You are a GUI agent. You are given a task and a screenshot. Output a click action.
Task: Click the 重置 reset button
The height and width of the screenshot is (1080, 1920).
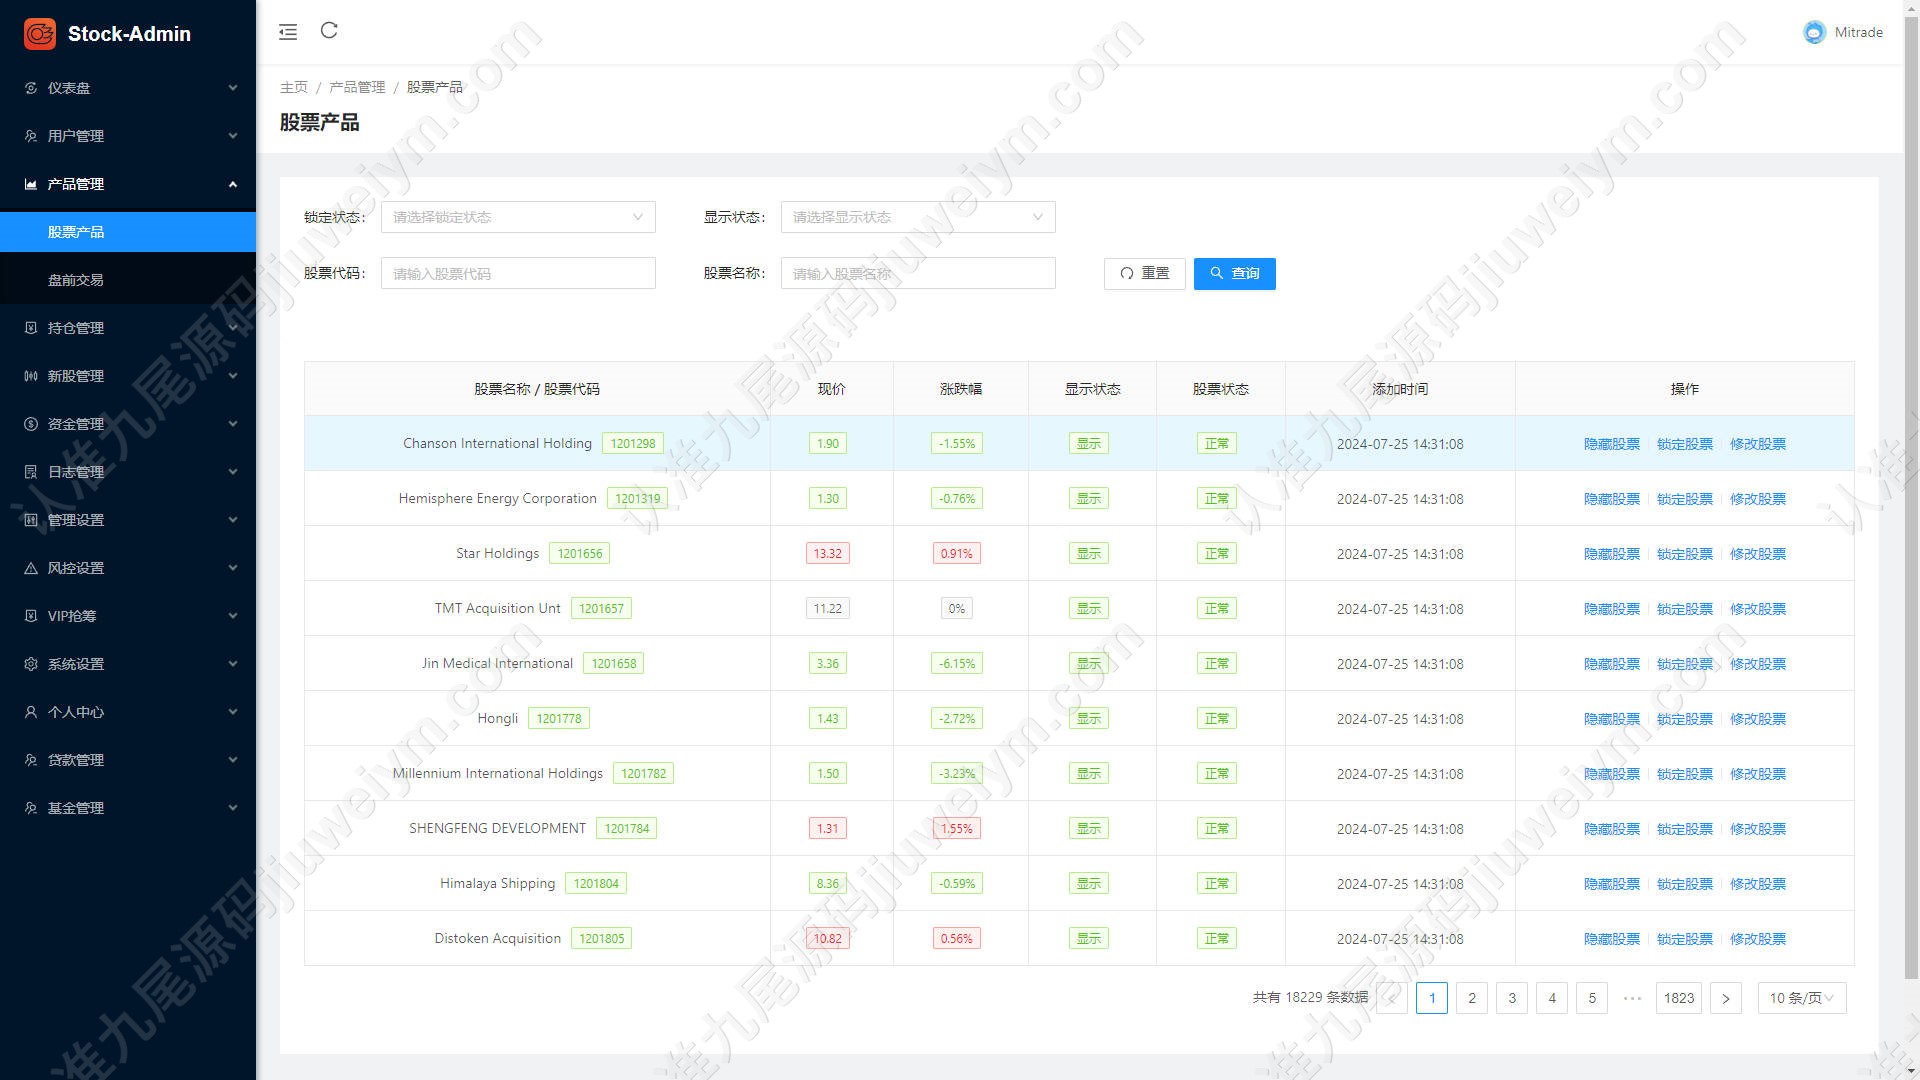1144,273
